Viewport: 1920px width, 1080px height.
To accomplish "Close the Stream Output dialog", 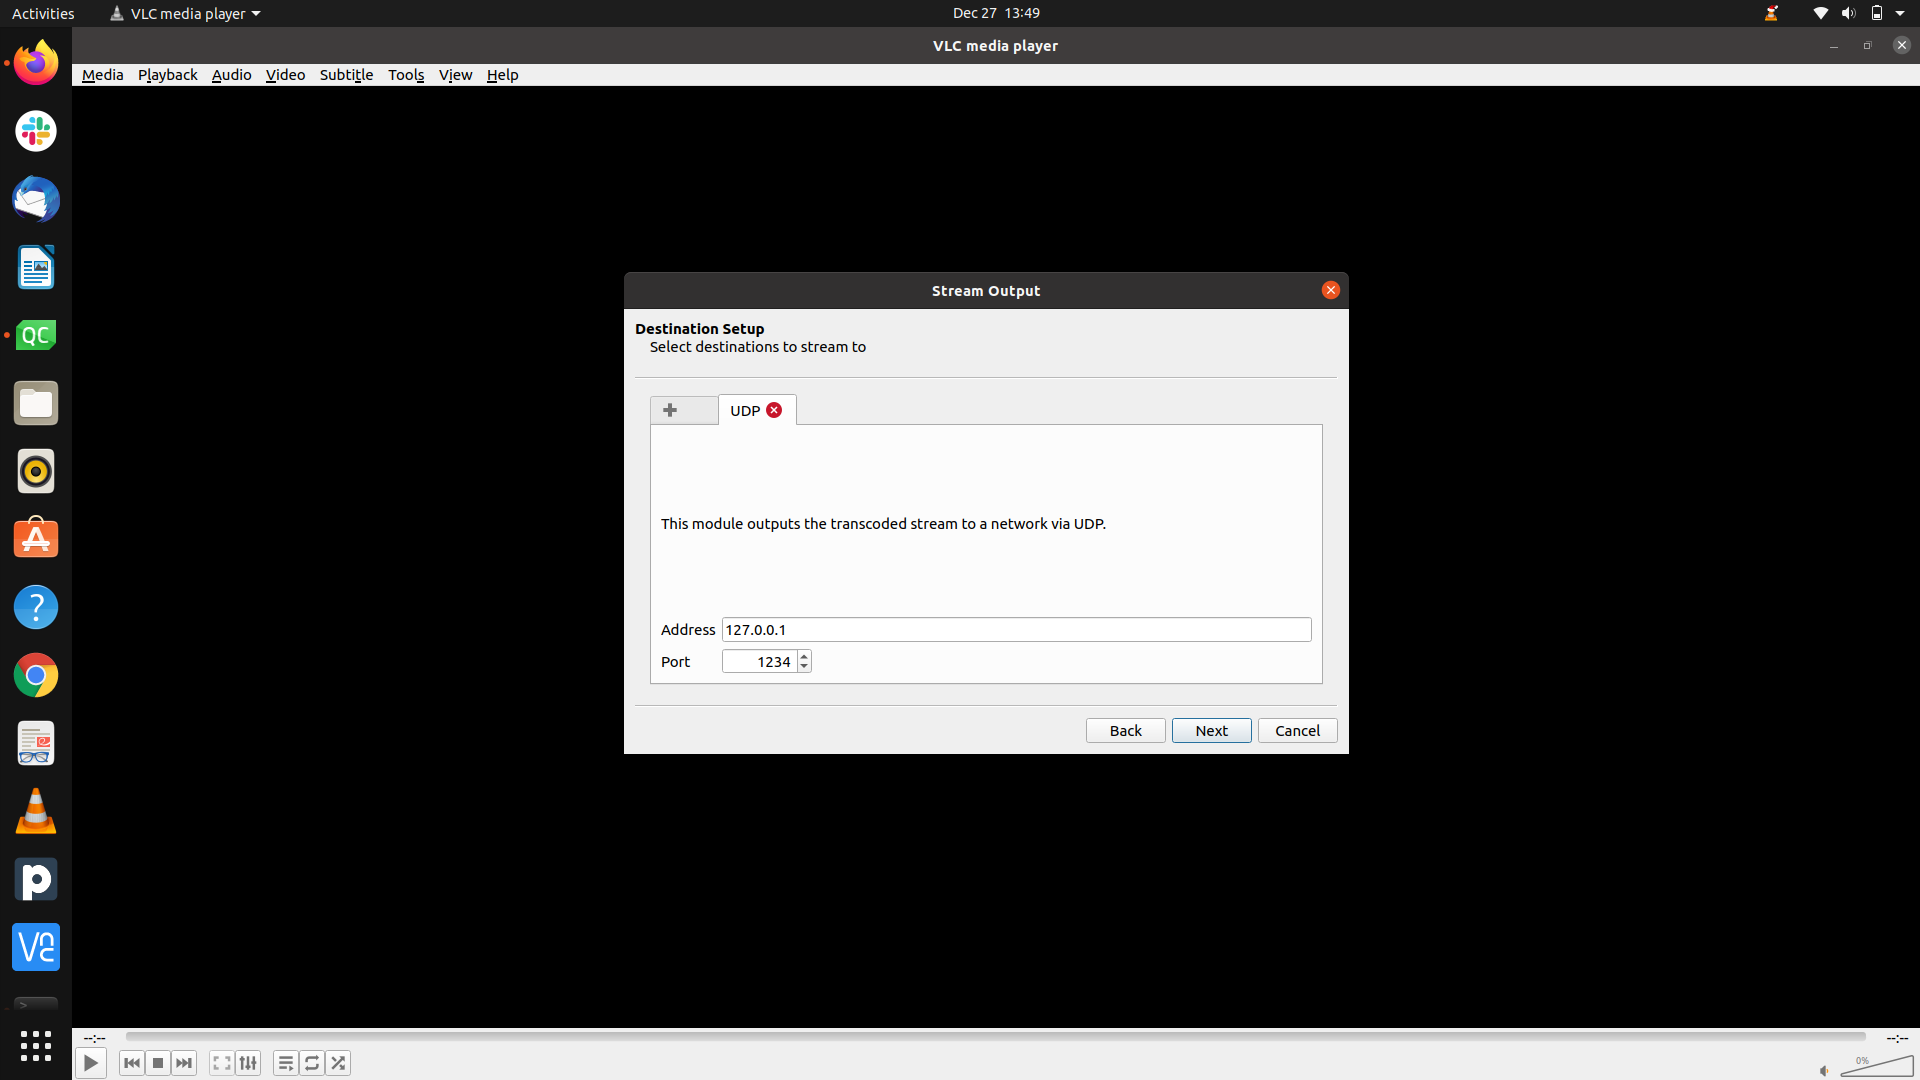I will click(1330, 290).
